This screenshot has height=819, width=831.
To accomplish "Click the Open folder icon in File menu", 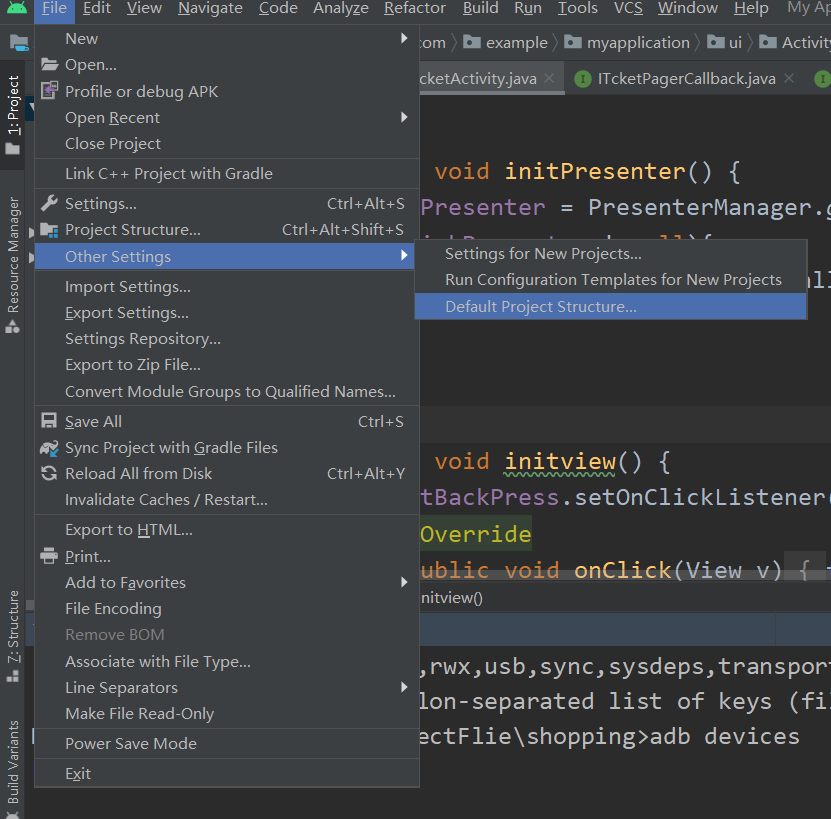I will coord(49,65).
